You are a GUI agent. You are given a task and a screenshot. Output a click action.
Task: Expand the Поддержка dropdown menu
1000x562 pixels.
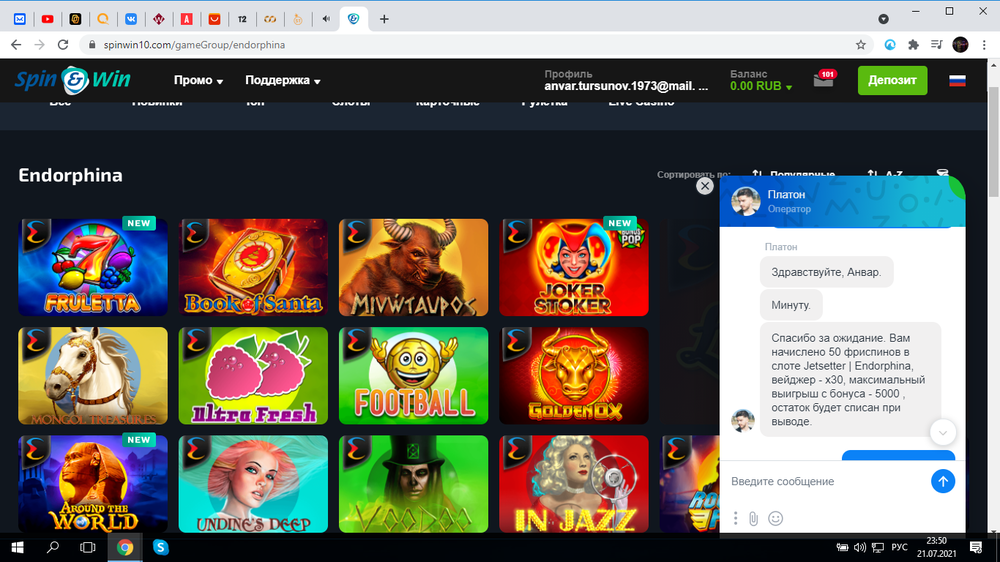coord(282,80)
